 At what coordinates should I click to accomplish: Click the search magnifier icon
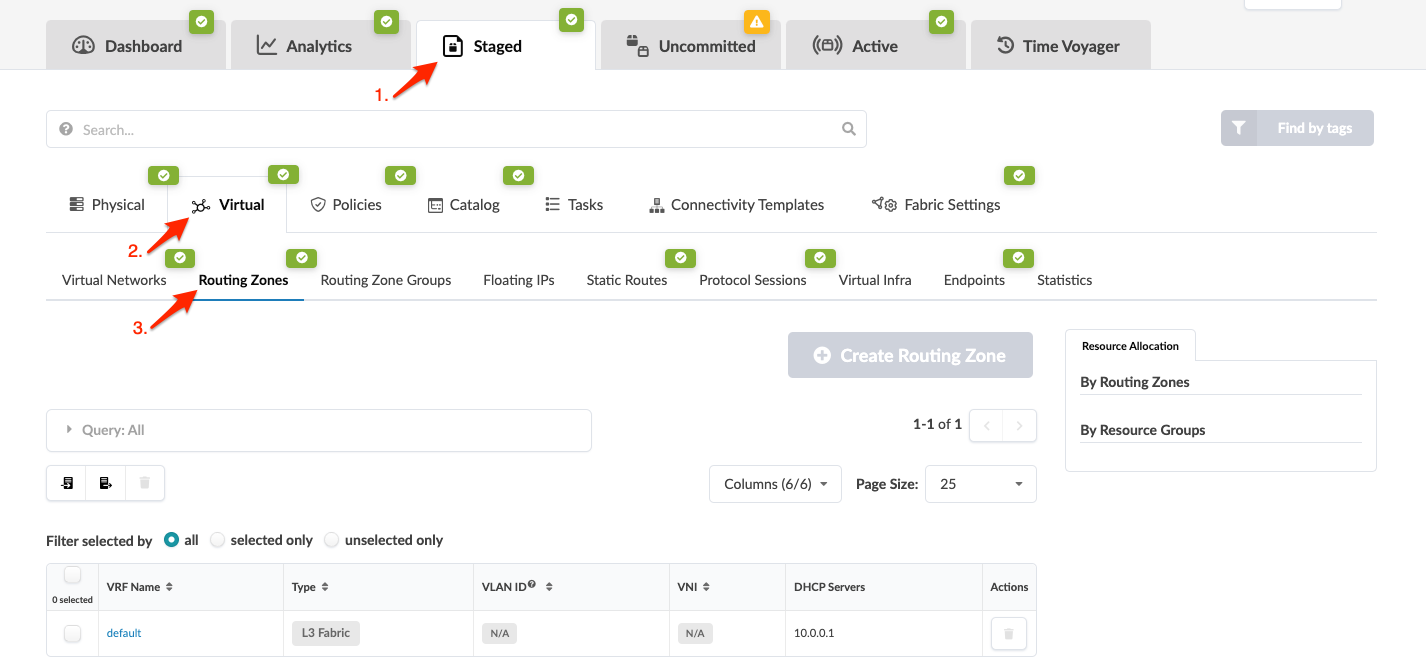pos(848,129)
